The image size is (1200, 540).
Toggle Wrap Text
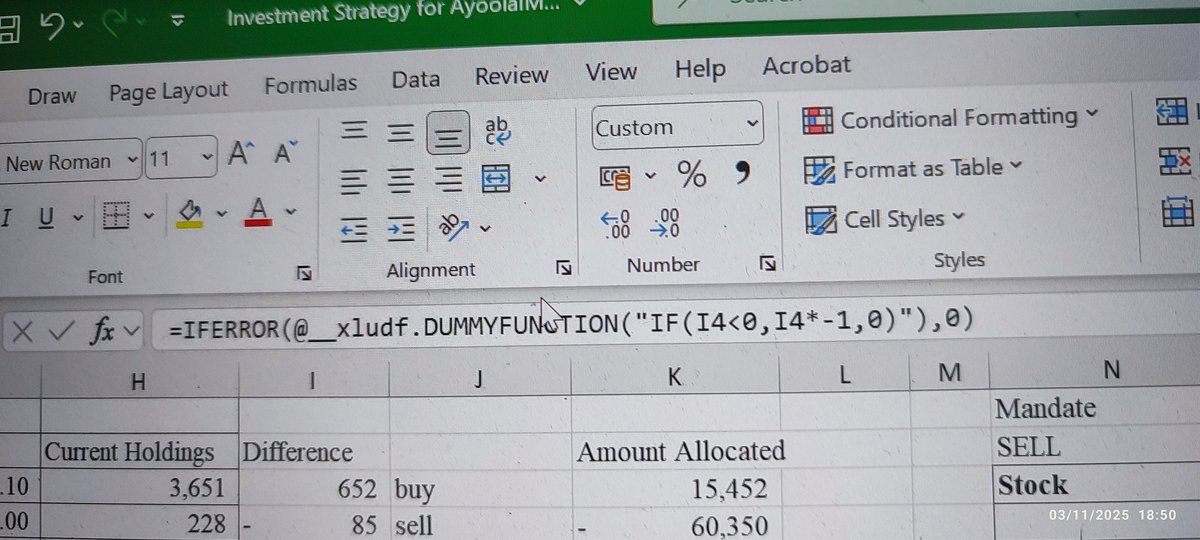coord(497,131)
